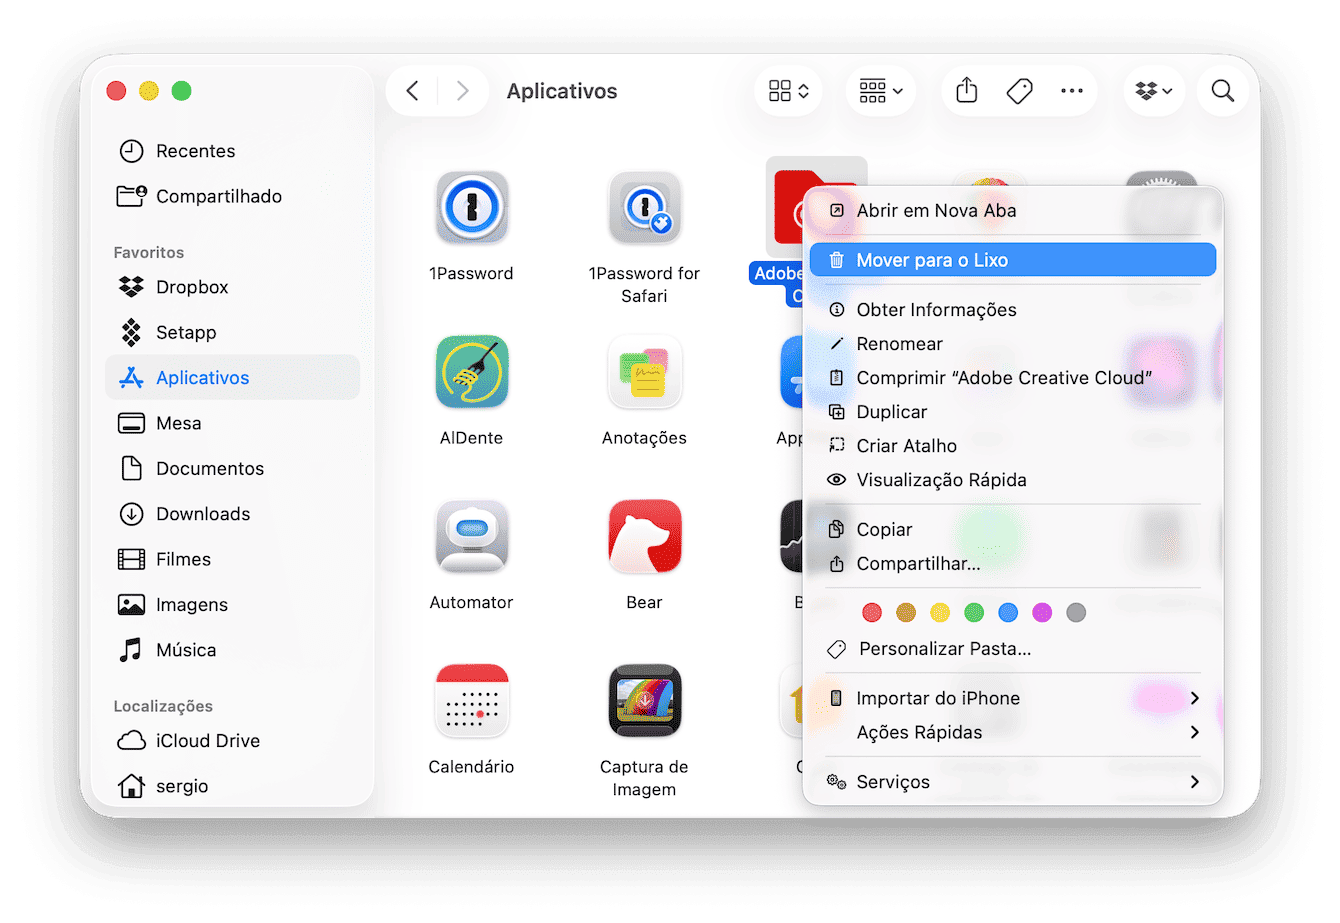
Task: Open Downloads in the sidebar
Action: coord(232,514)
